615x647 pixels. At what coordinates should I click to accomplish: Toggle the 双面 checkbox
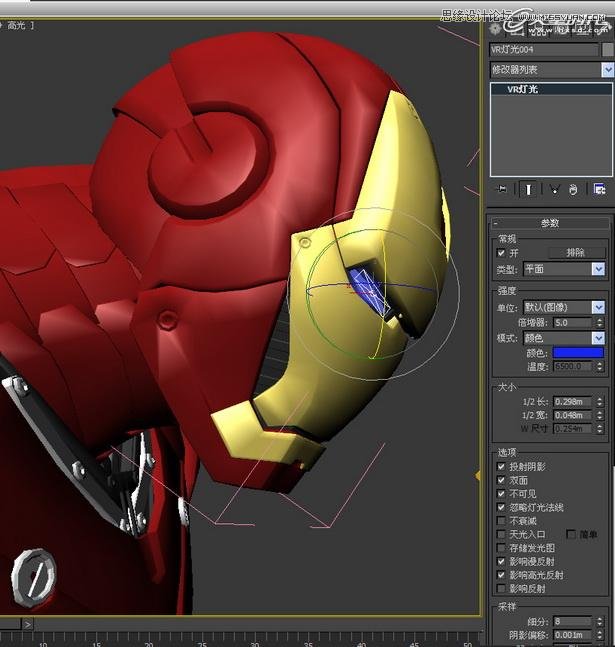[501, 480]
